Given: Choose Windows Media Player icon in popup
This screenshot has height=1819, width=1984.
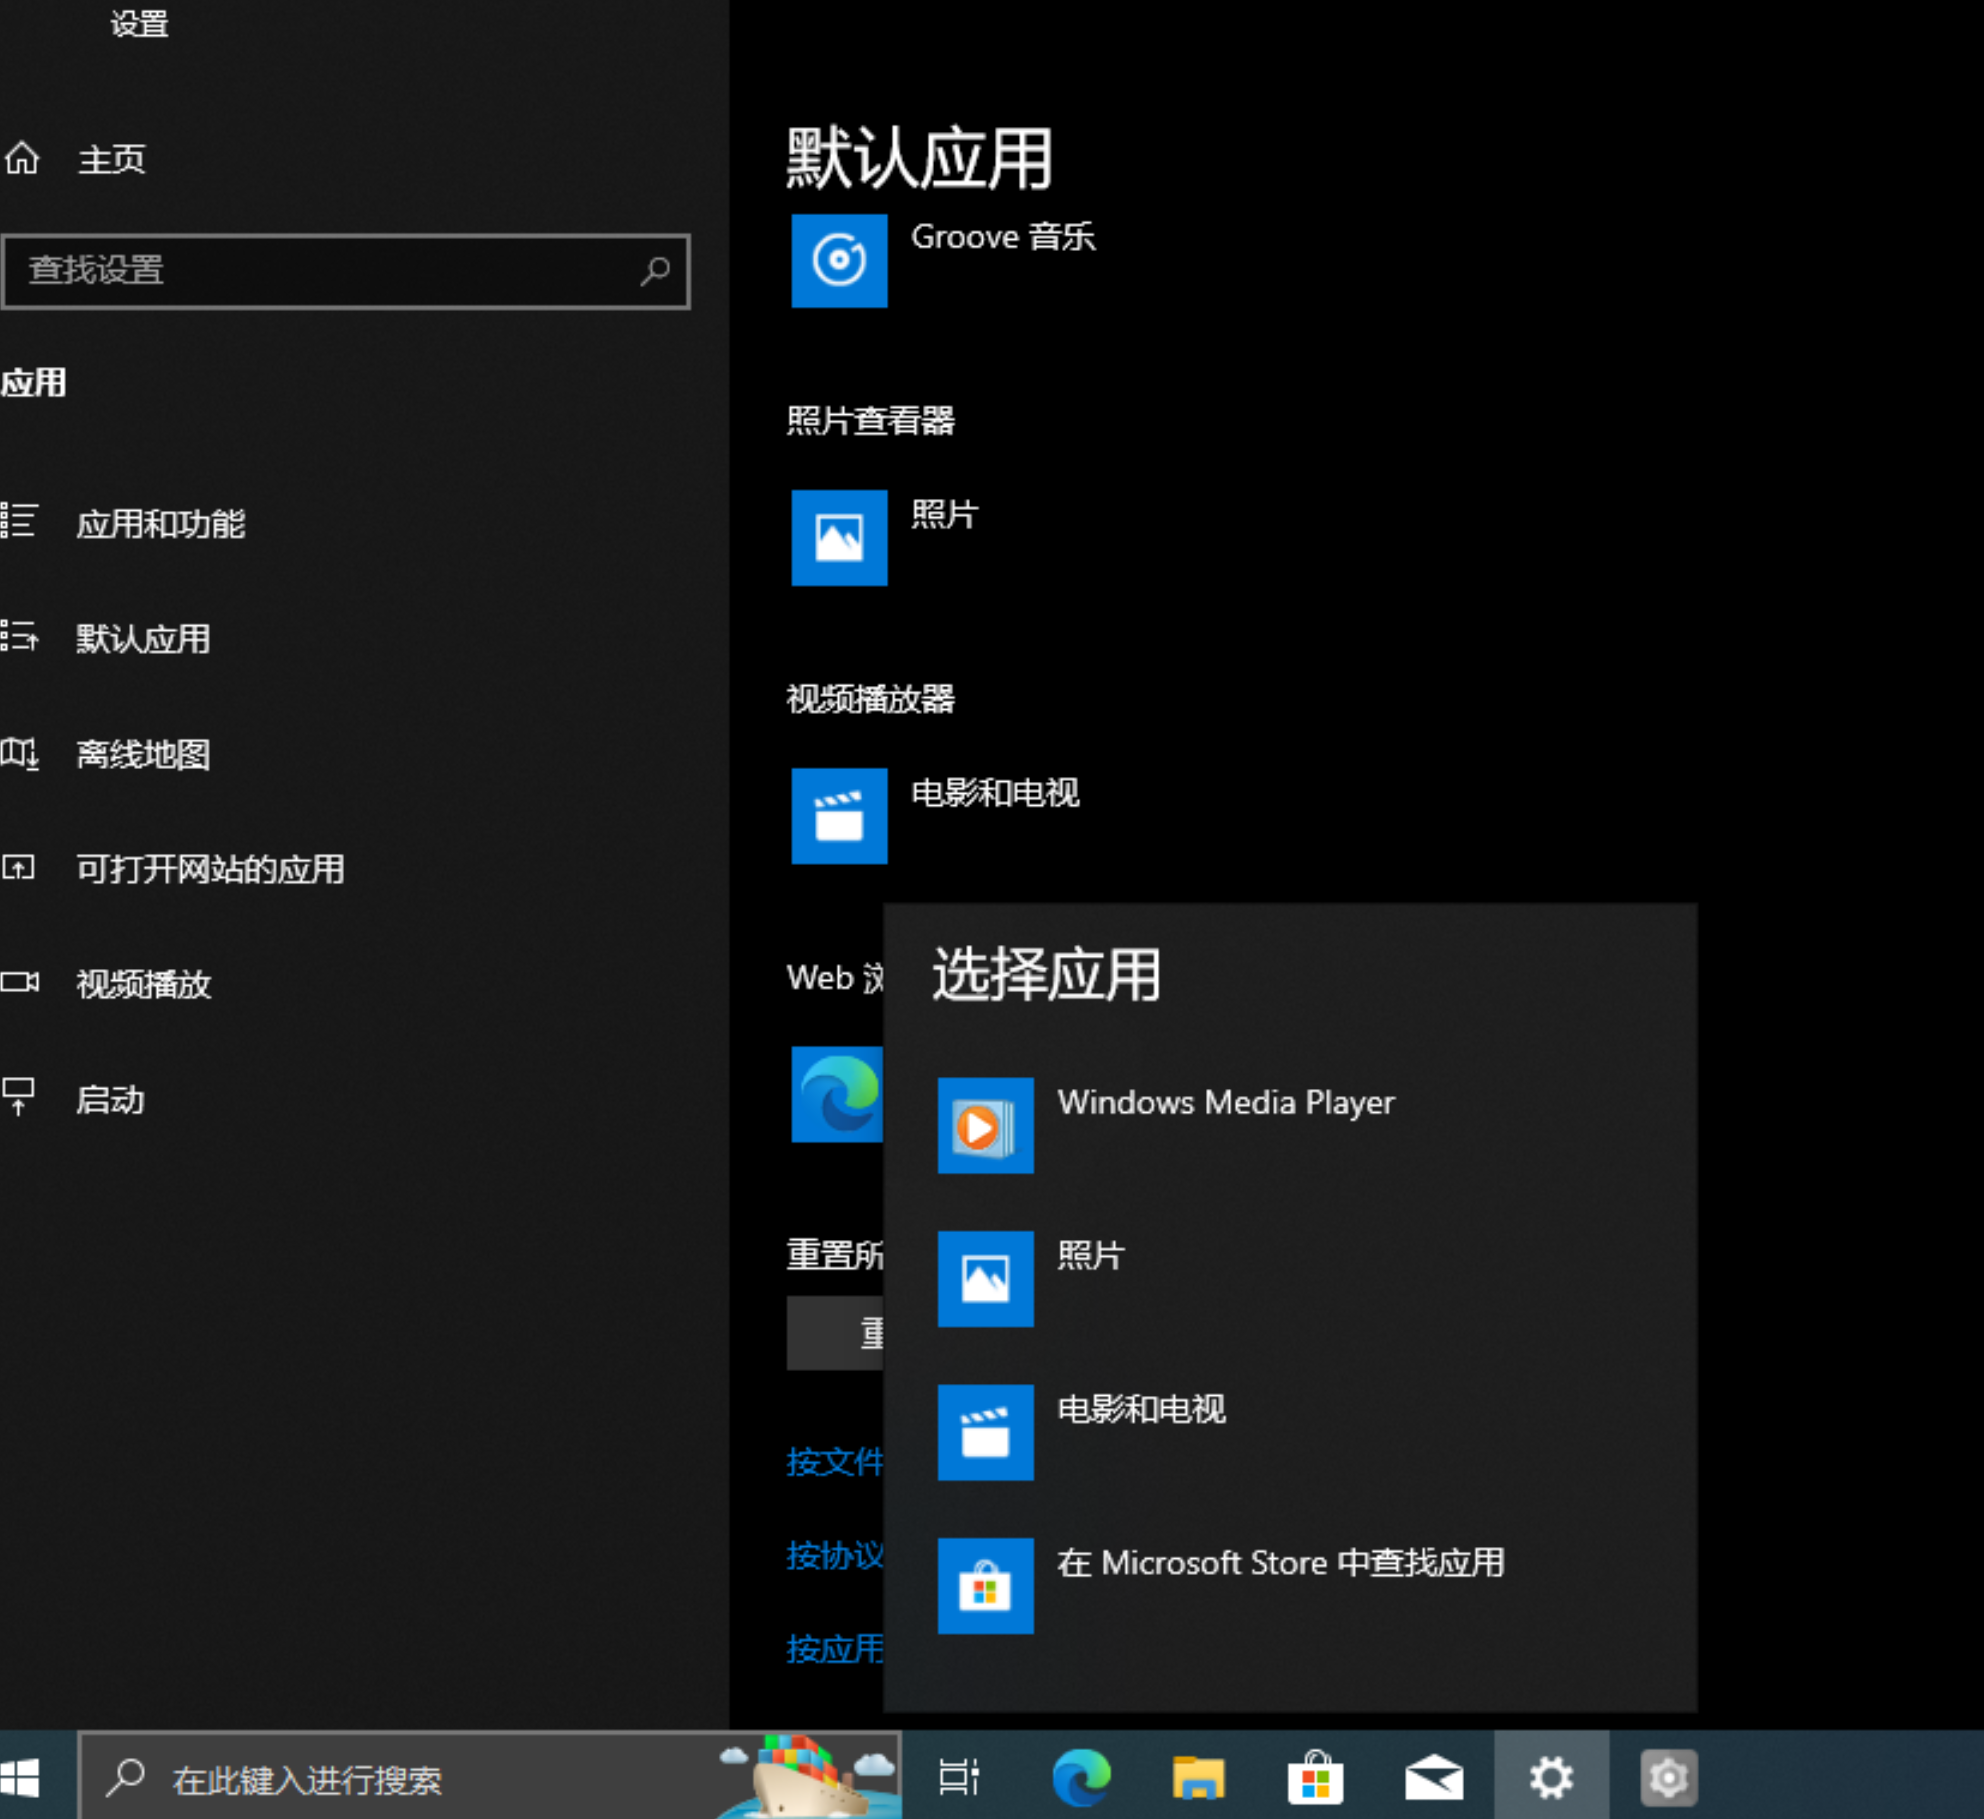Looking at the screenshot, I should tap(985, 1125).
